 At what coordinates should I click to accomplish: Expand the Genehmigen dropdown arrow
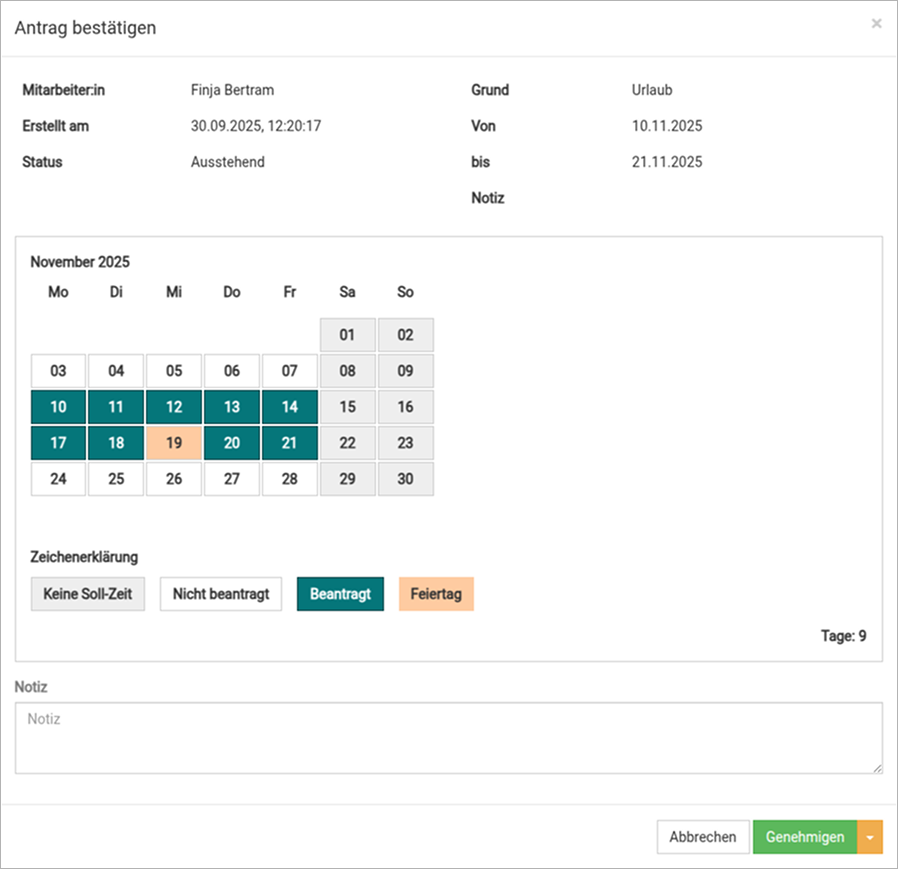870,837
